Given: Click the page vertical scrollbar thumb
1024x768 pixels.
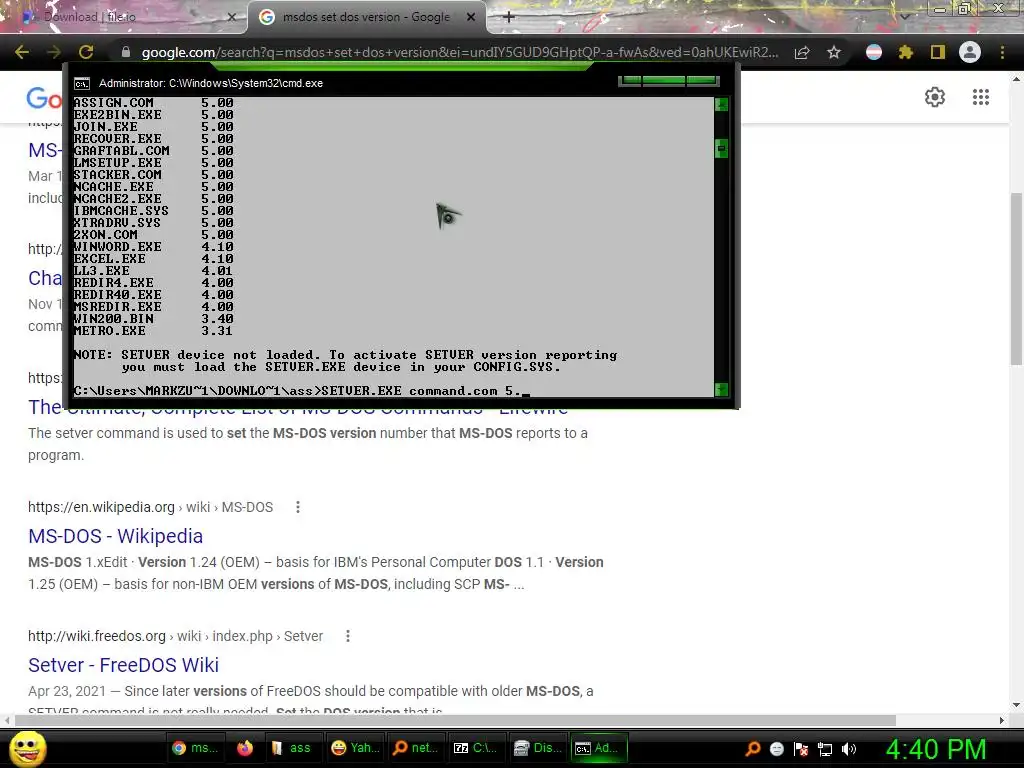Looking at the screenshot, I should 1016,279.
